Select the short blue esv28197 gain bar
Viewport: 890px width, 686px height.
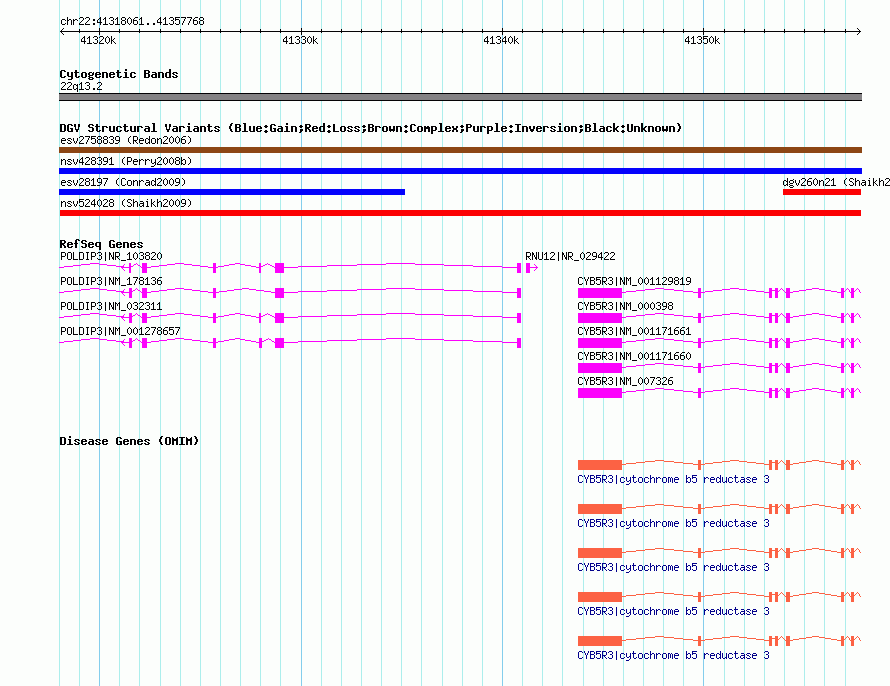pyautogui.click(x=232, y=192)
